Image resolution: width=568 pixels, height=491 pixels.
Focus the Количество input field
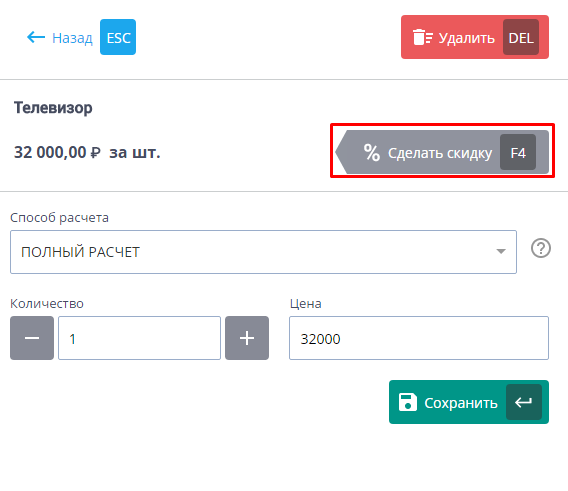click(139, 338)
